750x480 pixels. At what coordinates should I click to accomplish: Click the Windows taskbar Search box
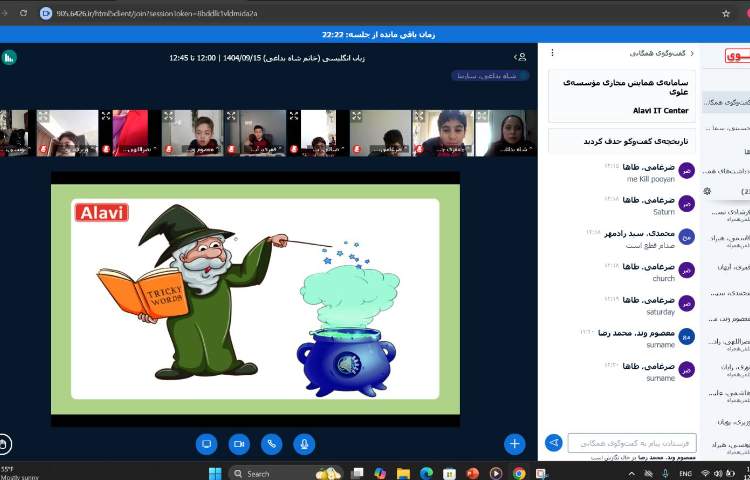point(270,473)
